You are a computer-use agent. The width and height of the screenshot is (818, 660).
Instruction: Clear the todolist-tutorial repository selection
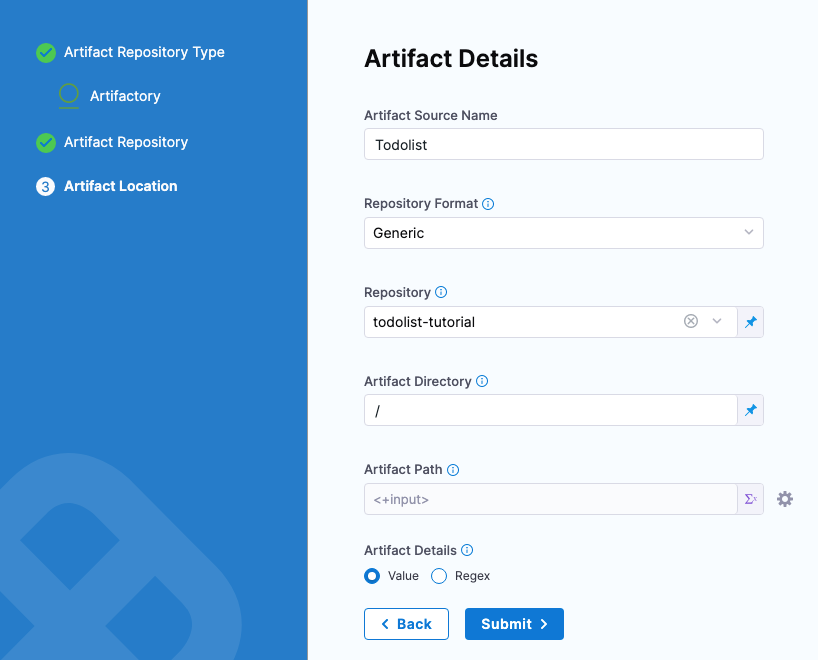(690, 322)
